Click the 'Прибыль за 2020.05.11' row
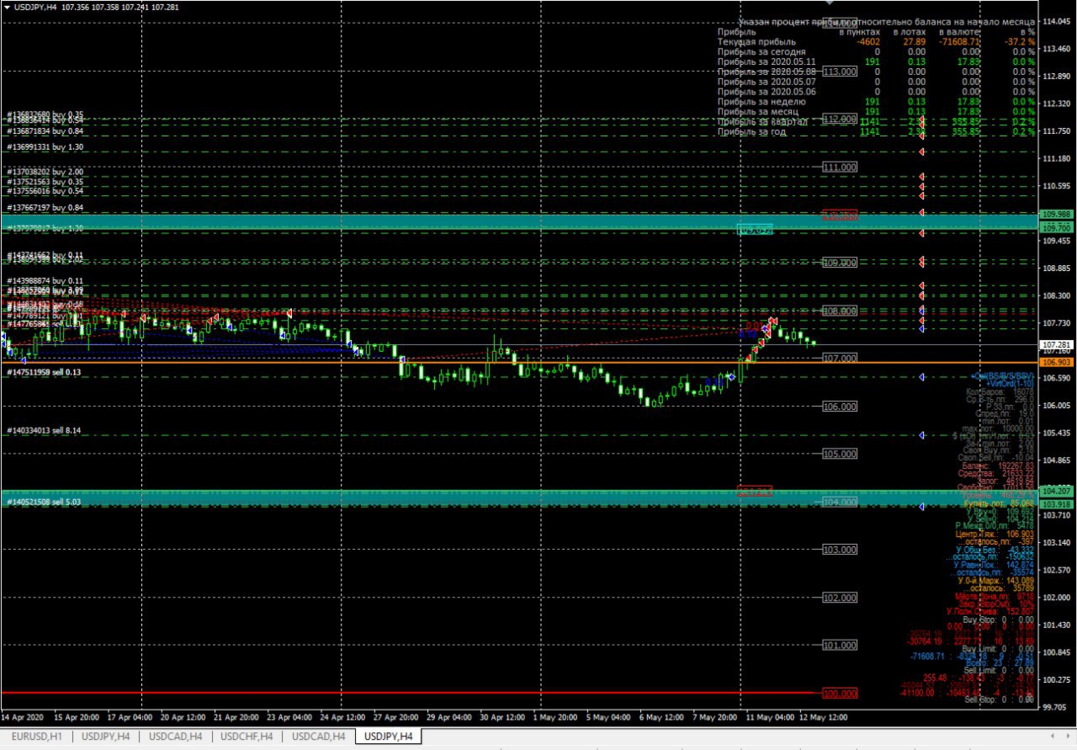This screenshot has height=750, width=1077. click(876, 62)
